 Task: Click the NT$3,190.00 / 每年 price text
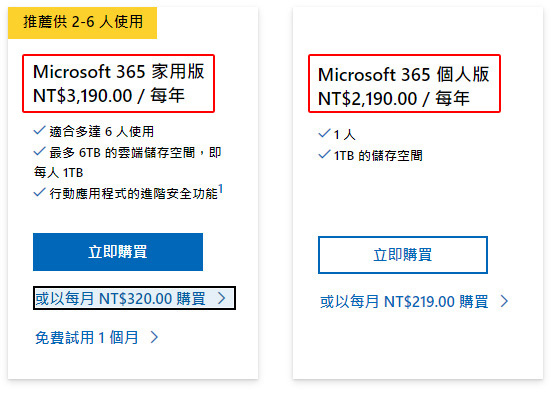coord(111,97)
